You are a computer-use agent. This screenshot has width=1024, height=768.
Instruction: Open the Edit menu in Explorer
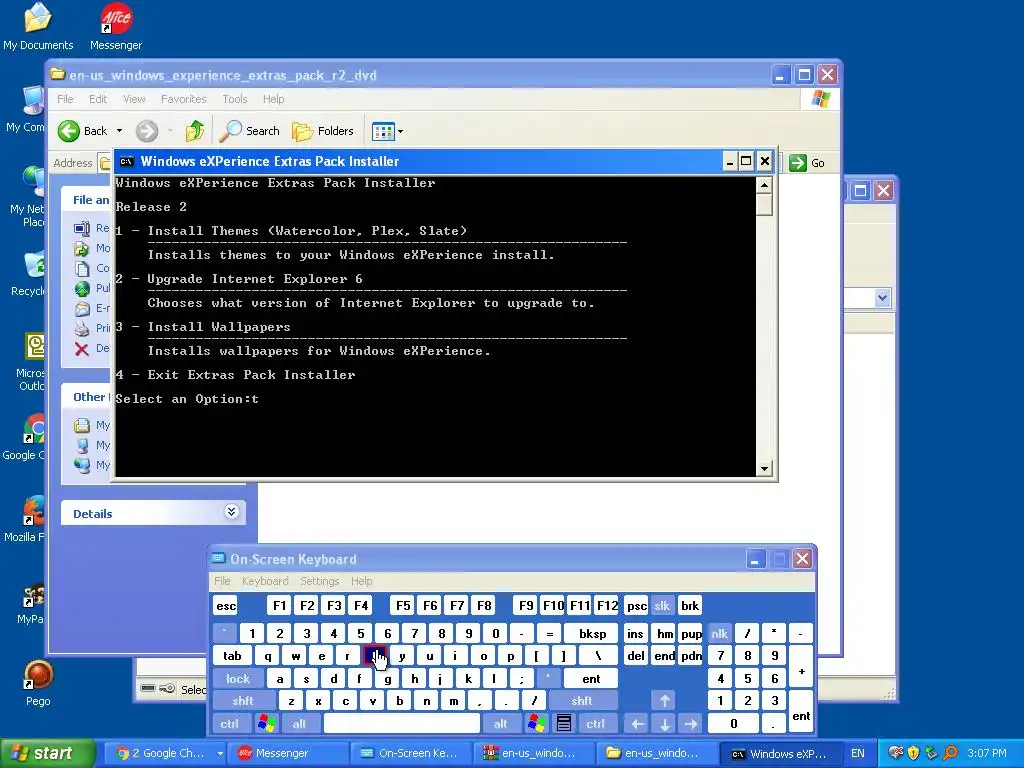point(98,99)
